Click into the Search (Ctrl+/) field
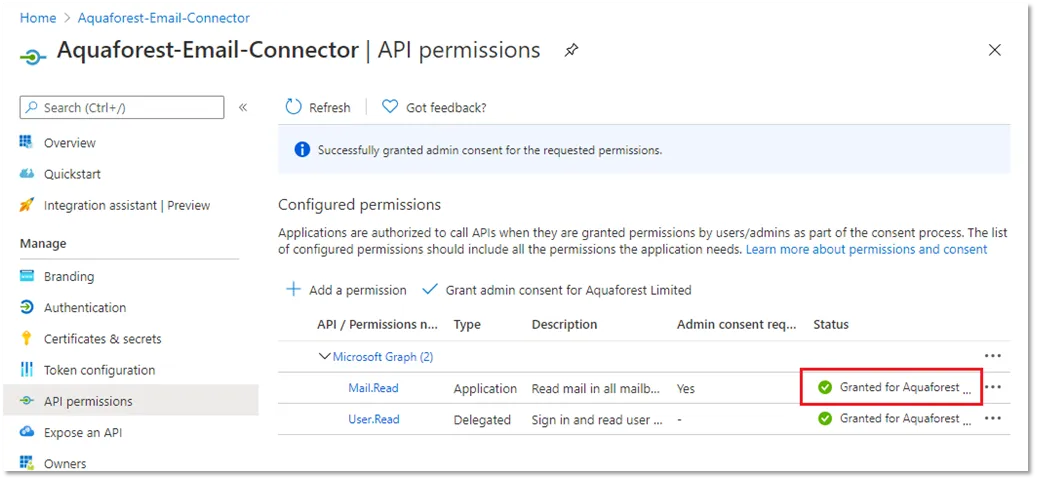This screenshot has height=480, width=1037. click(x=130, y=107)
